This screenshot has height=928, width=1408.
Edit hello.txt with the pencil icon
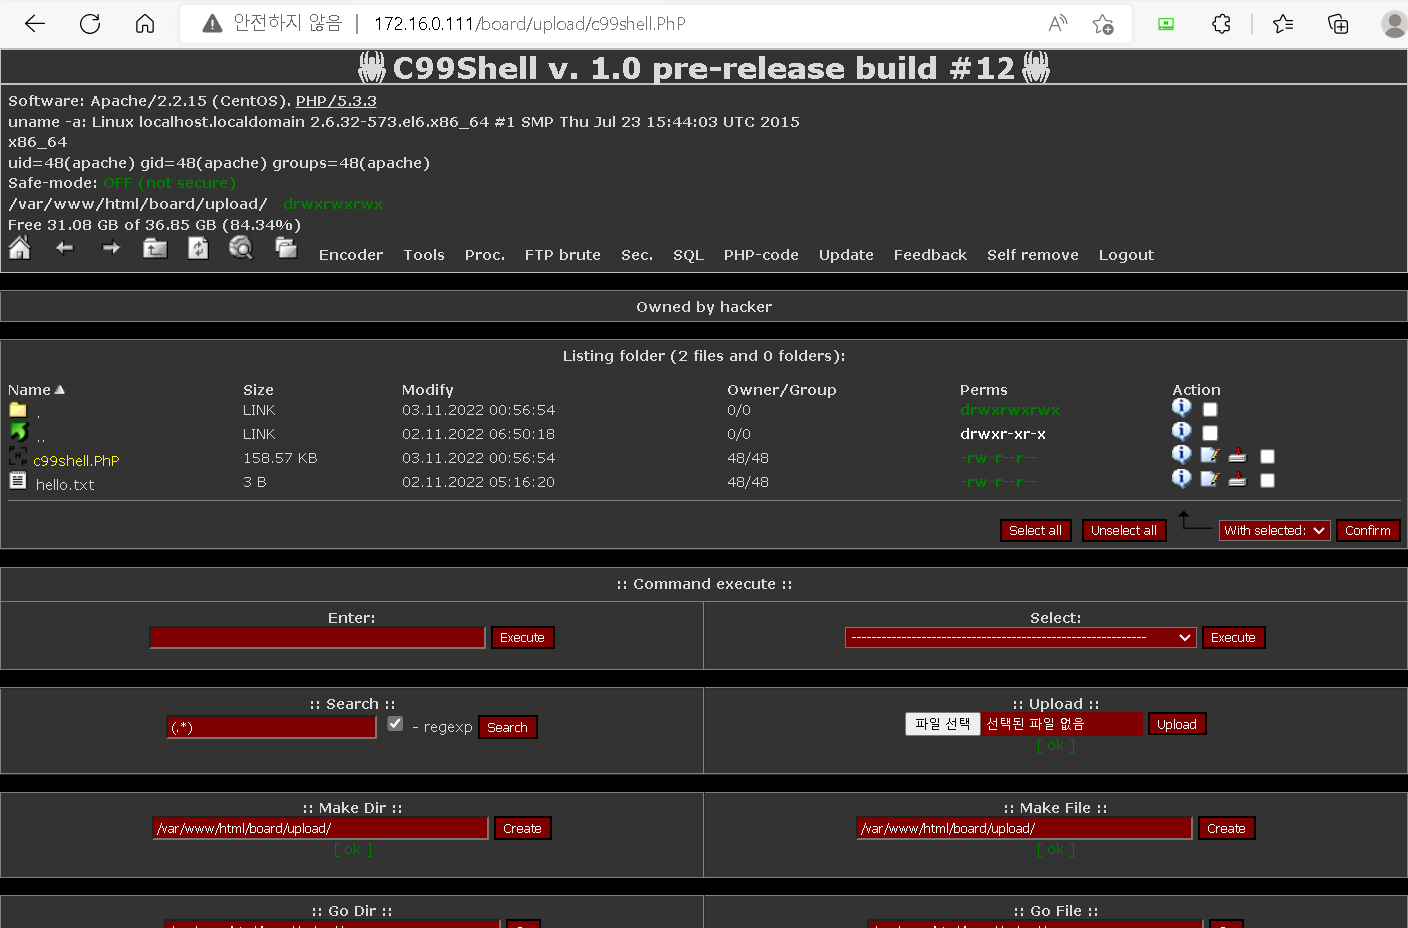1210,480
